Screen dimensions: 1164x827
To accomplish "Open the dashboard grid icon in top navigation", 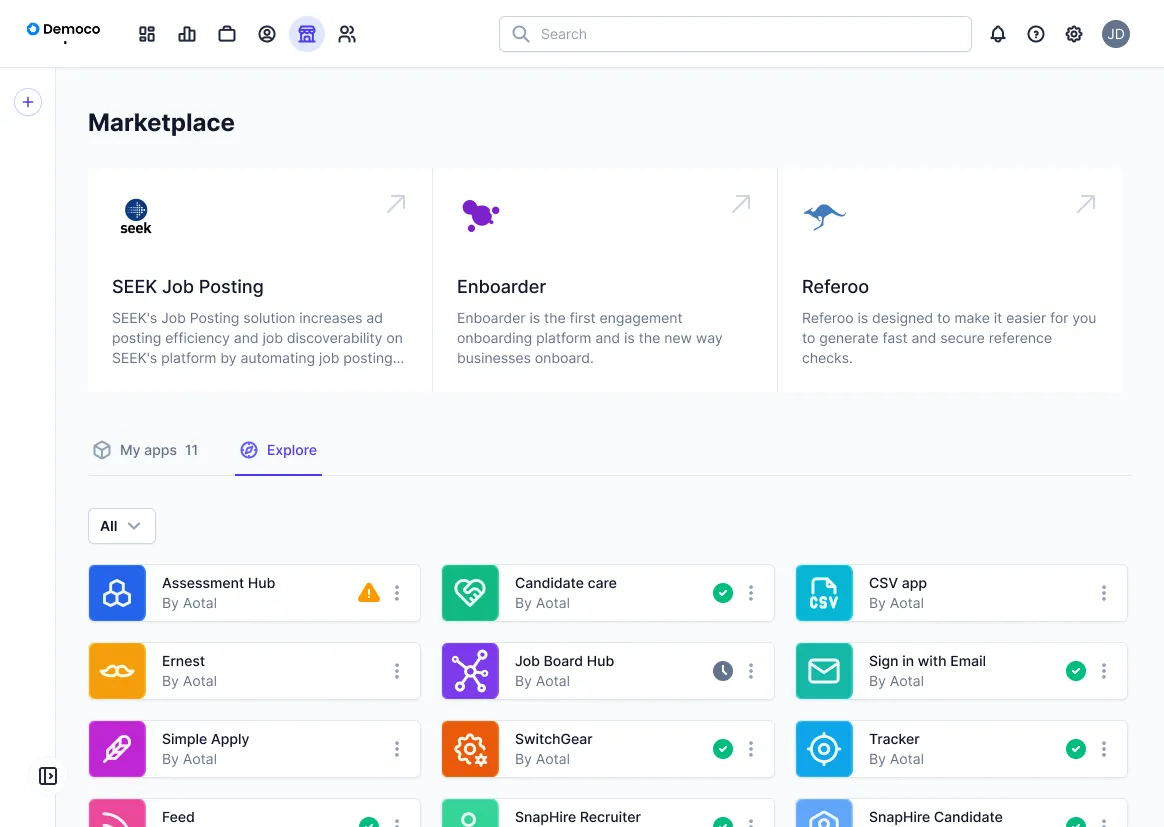I will click(147, 34).
